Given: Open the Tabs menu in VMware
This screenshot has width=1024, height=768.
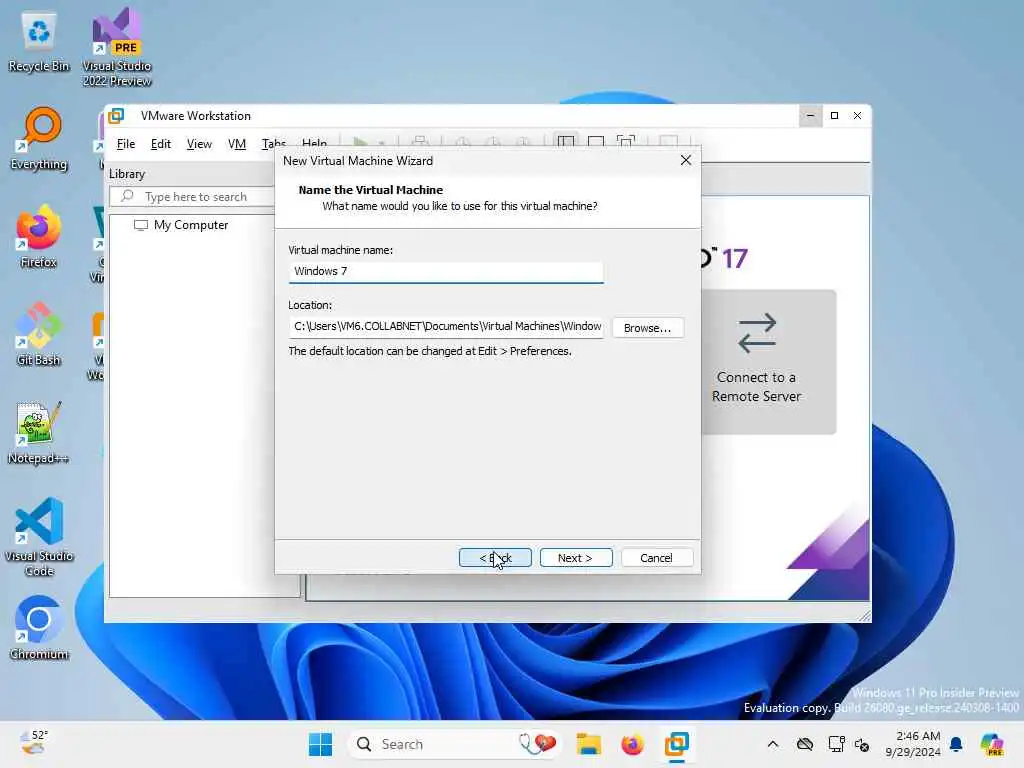Looking at the screenshot, I should pos(274,142).
